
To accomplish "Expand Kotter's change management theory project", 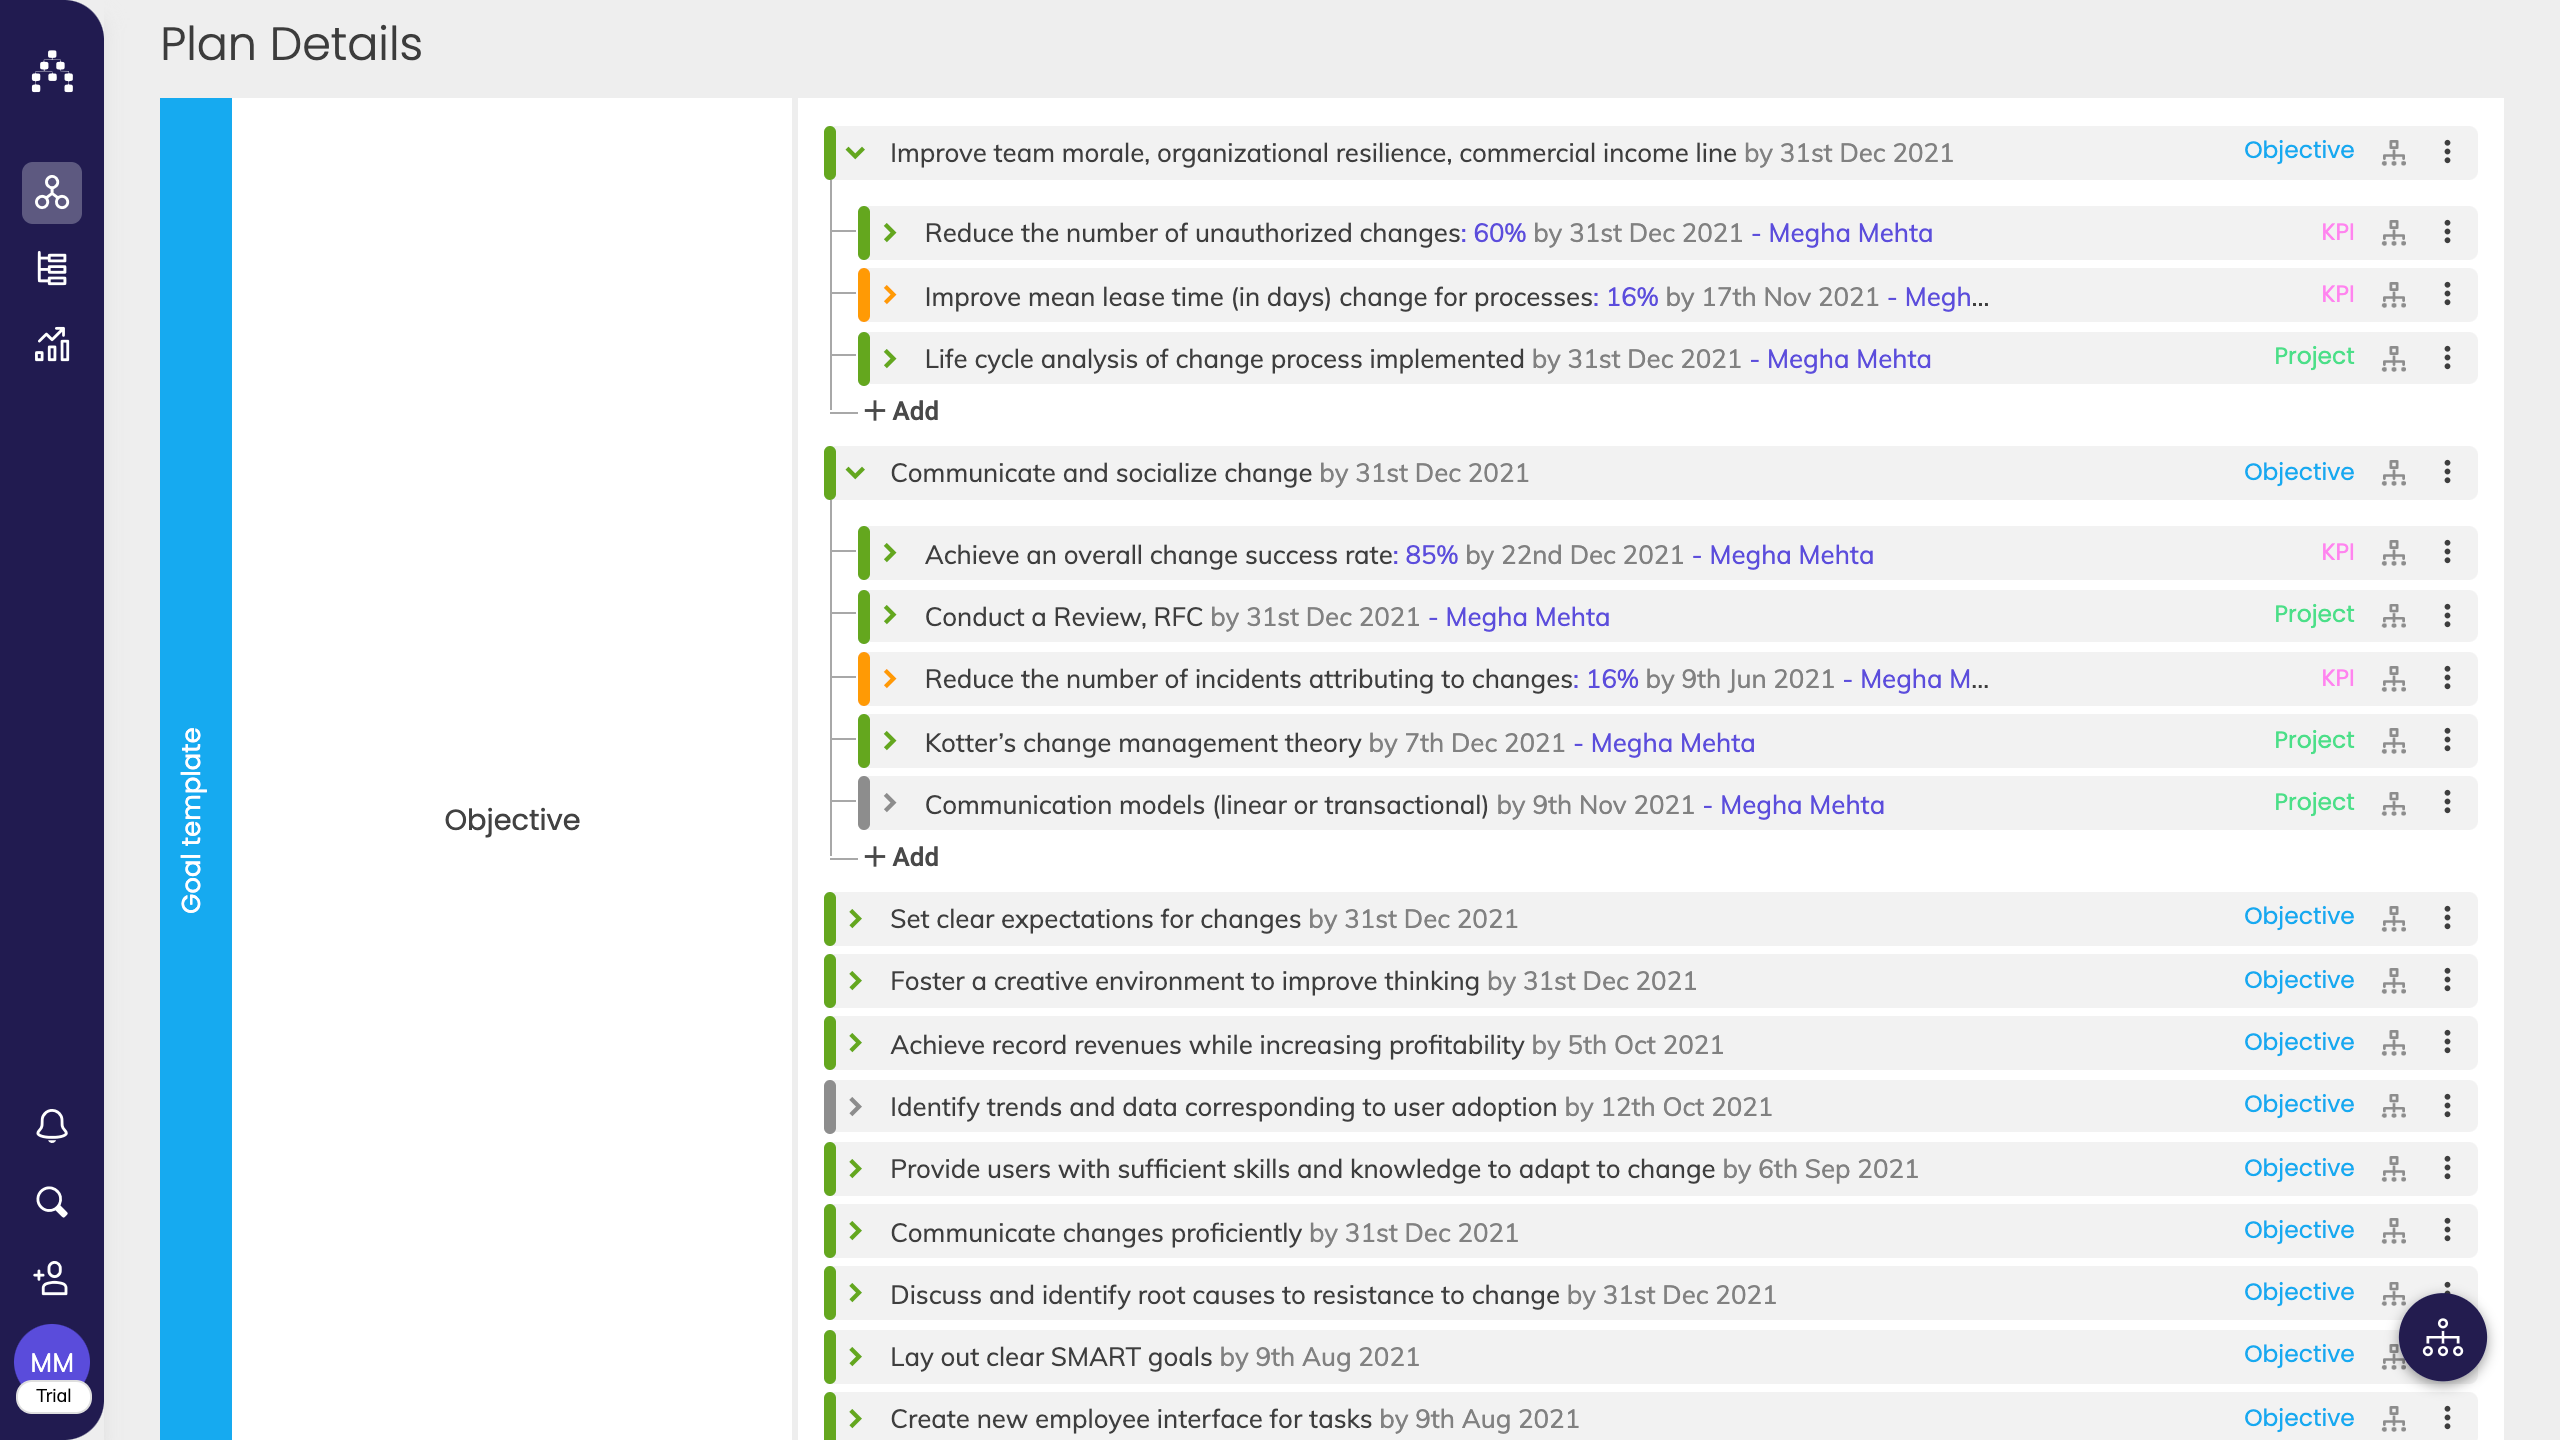I will (890, 741).
